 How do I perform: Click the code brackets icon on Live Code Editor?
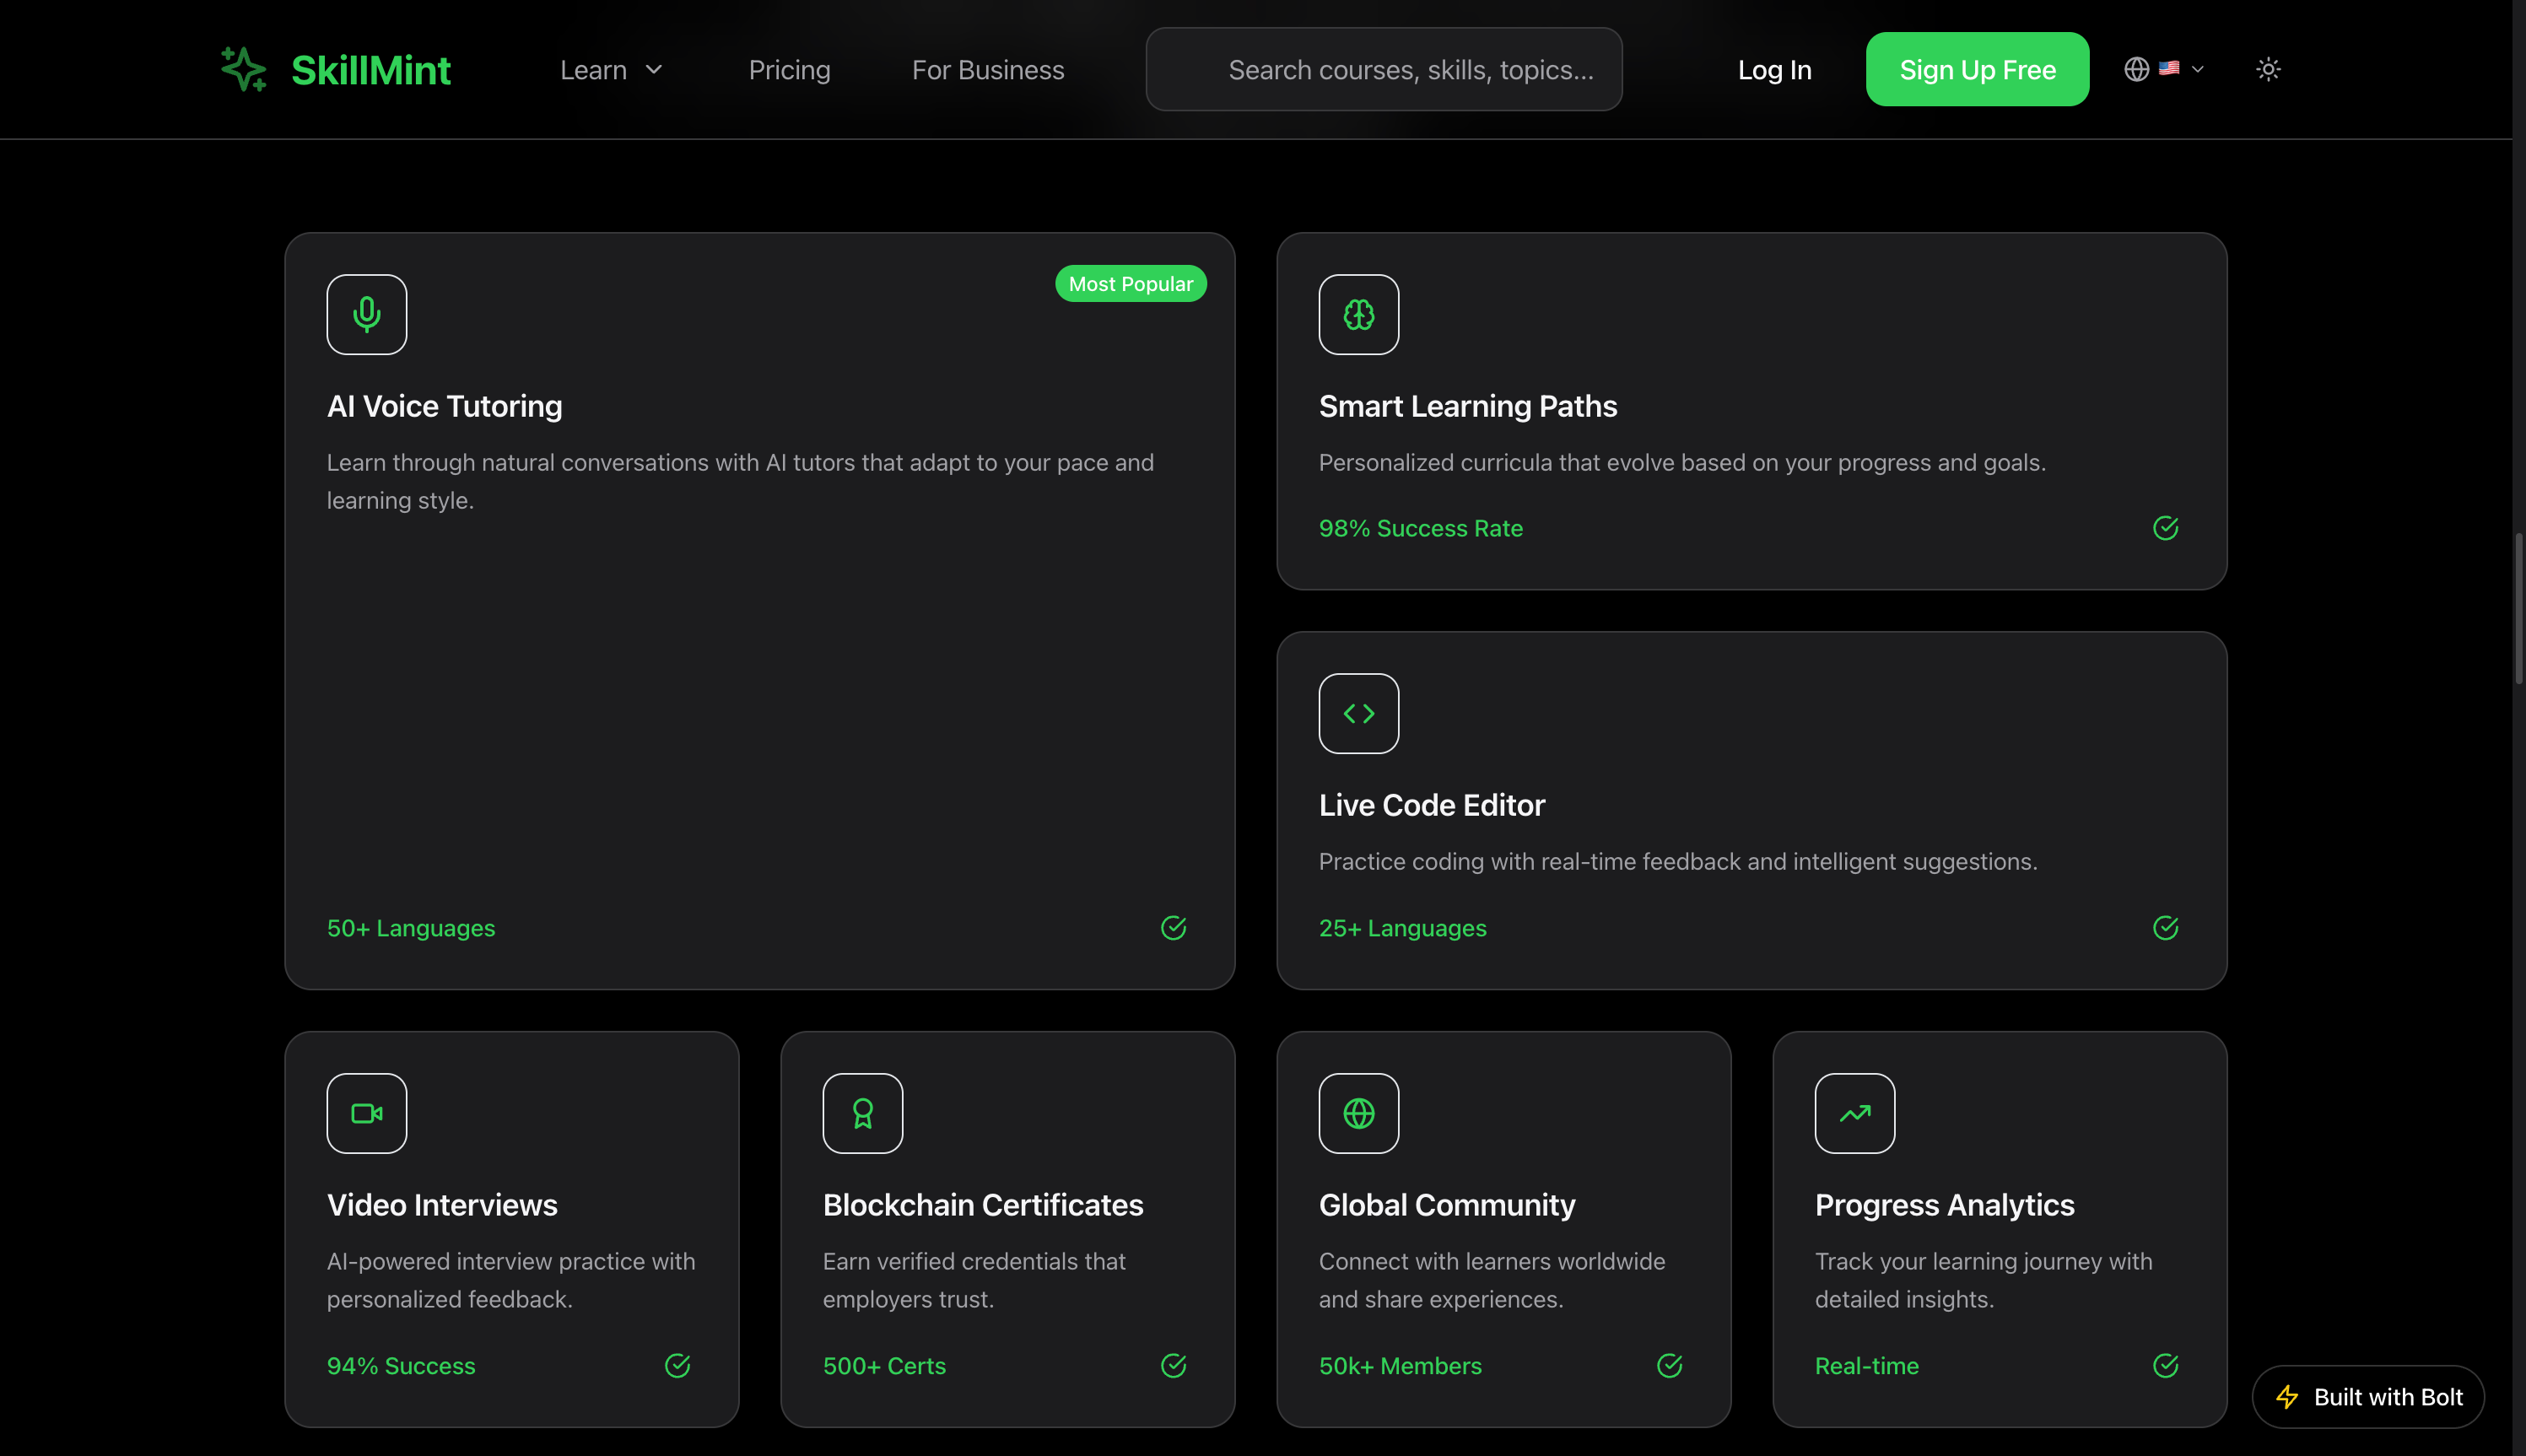pos(1358,713)
